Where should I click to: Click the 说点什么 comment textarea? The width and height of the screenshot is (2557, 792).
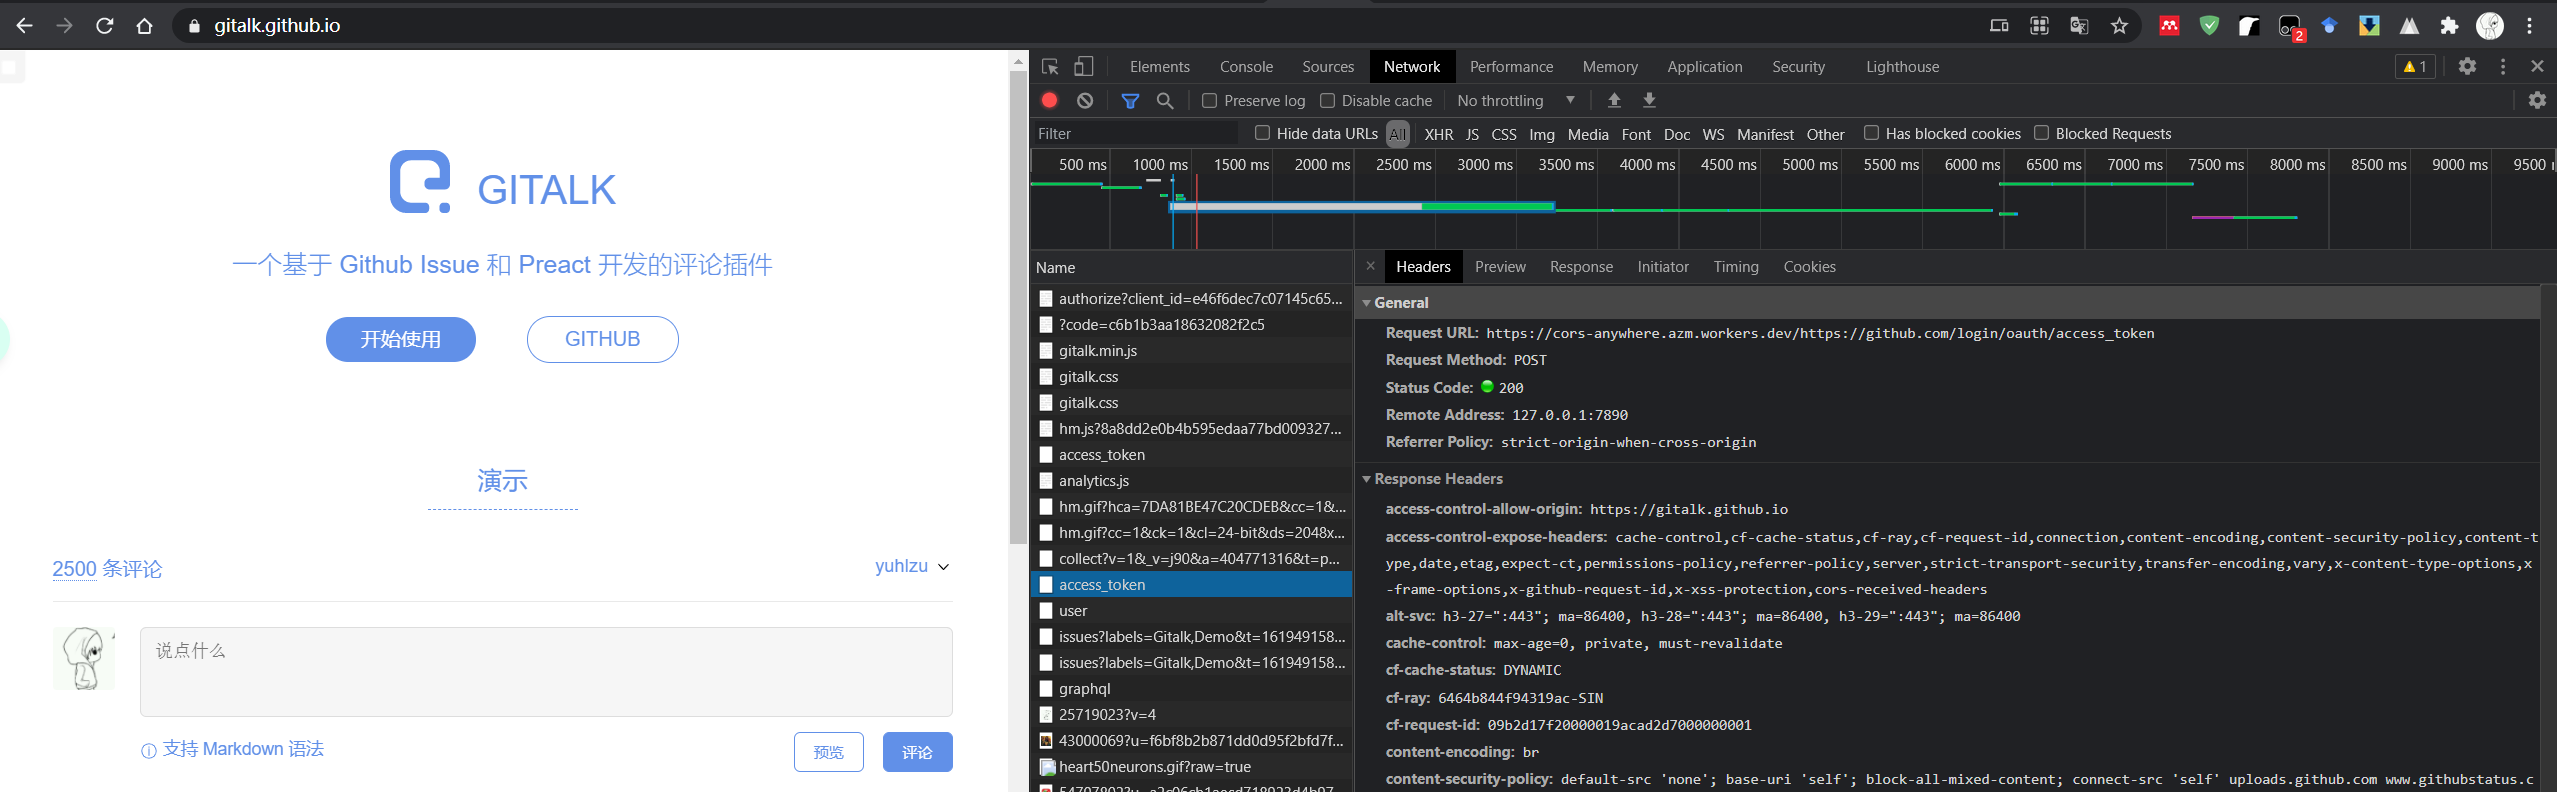(x=546, y=672)
